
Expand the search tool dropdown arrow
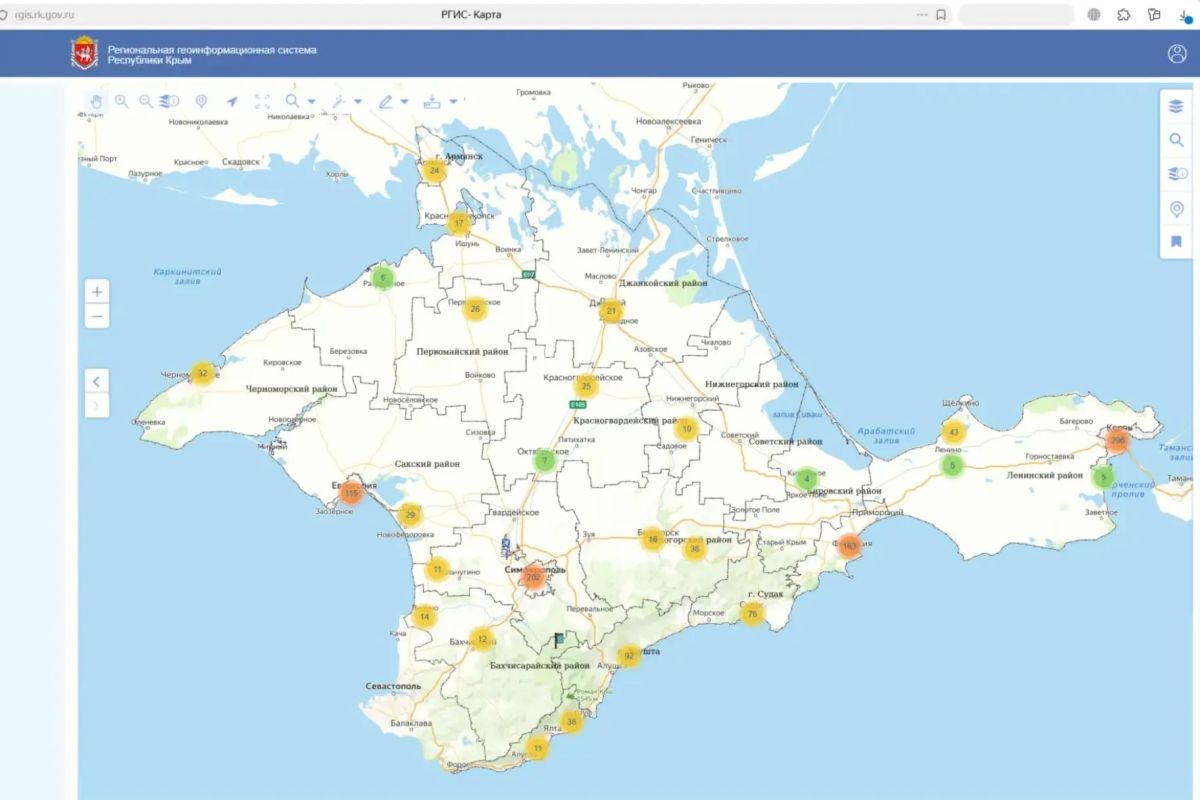[312, 102]
